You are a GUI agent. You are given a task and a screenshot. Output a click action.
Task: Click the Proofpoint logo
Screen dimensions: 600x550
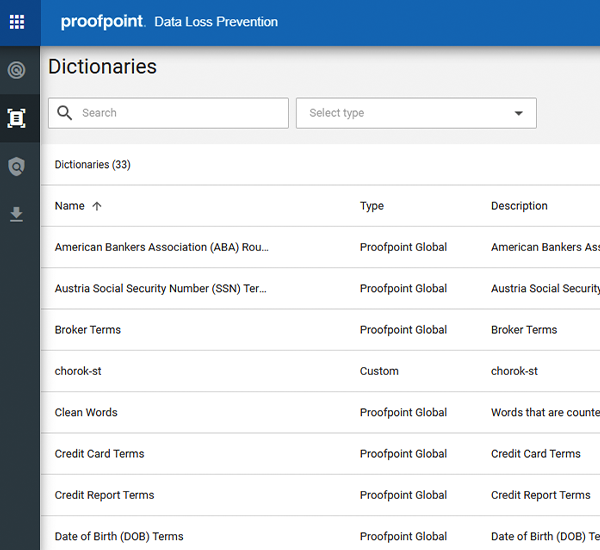(x=103, y=21)
